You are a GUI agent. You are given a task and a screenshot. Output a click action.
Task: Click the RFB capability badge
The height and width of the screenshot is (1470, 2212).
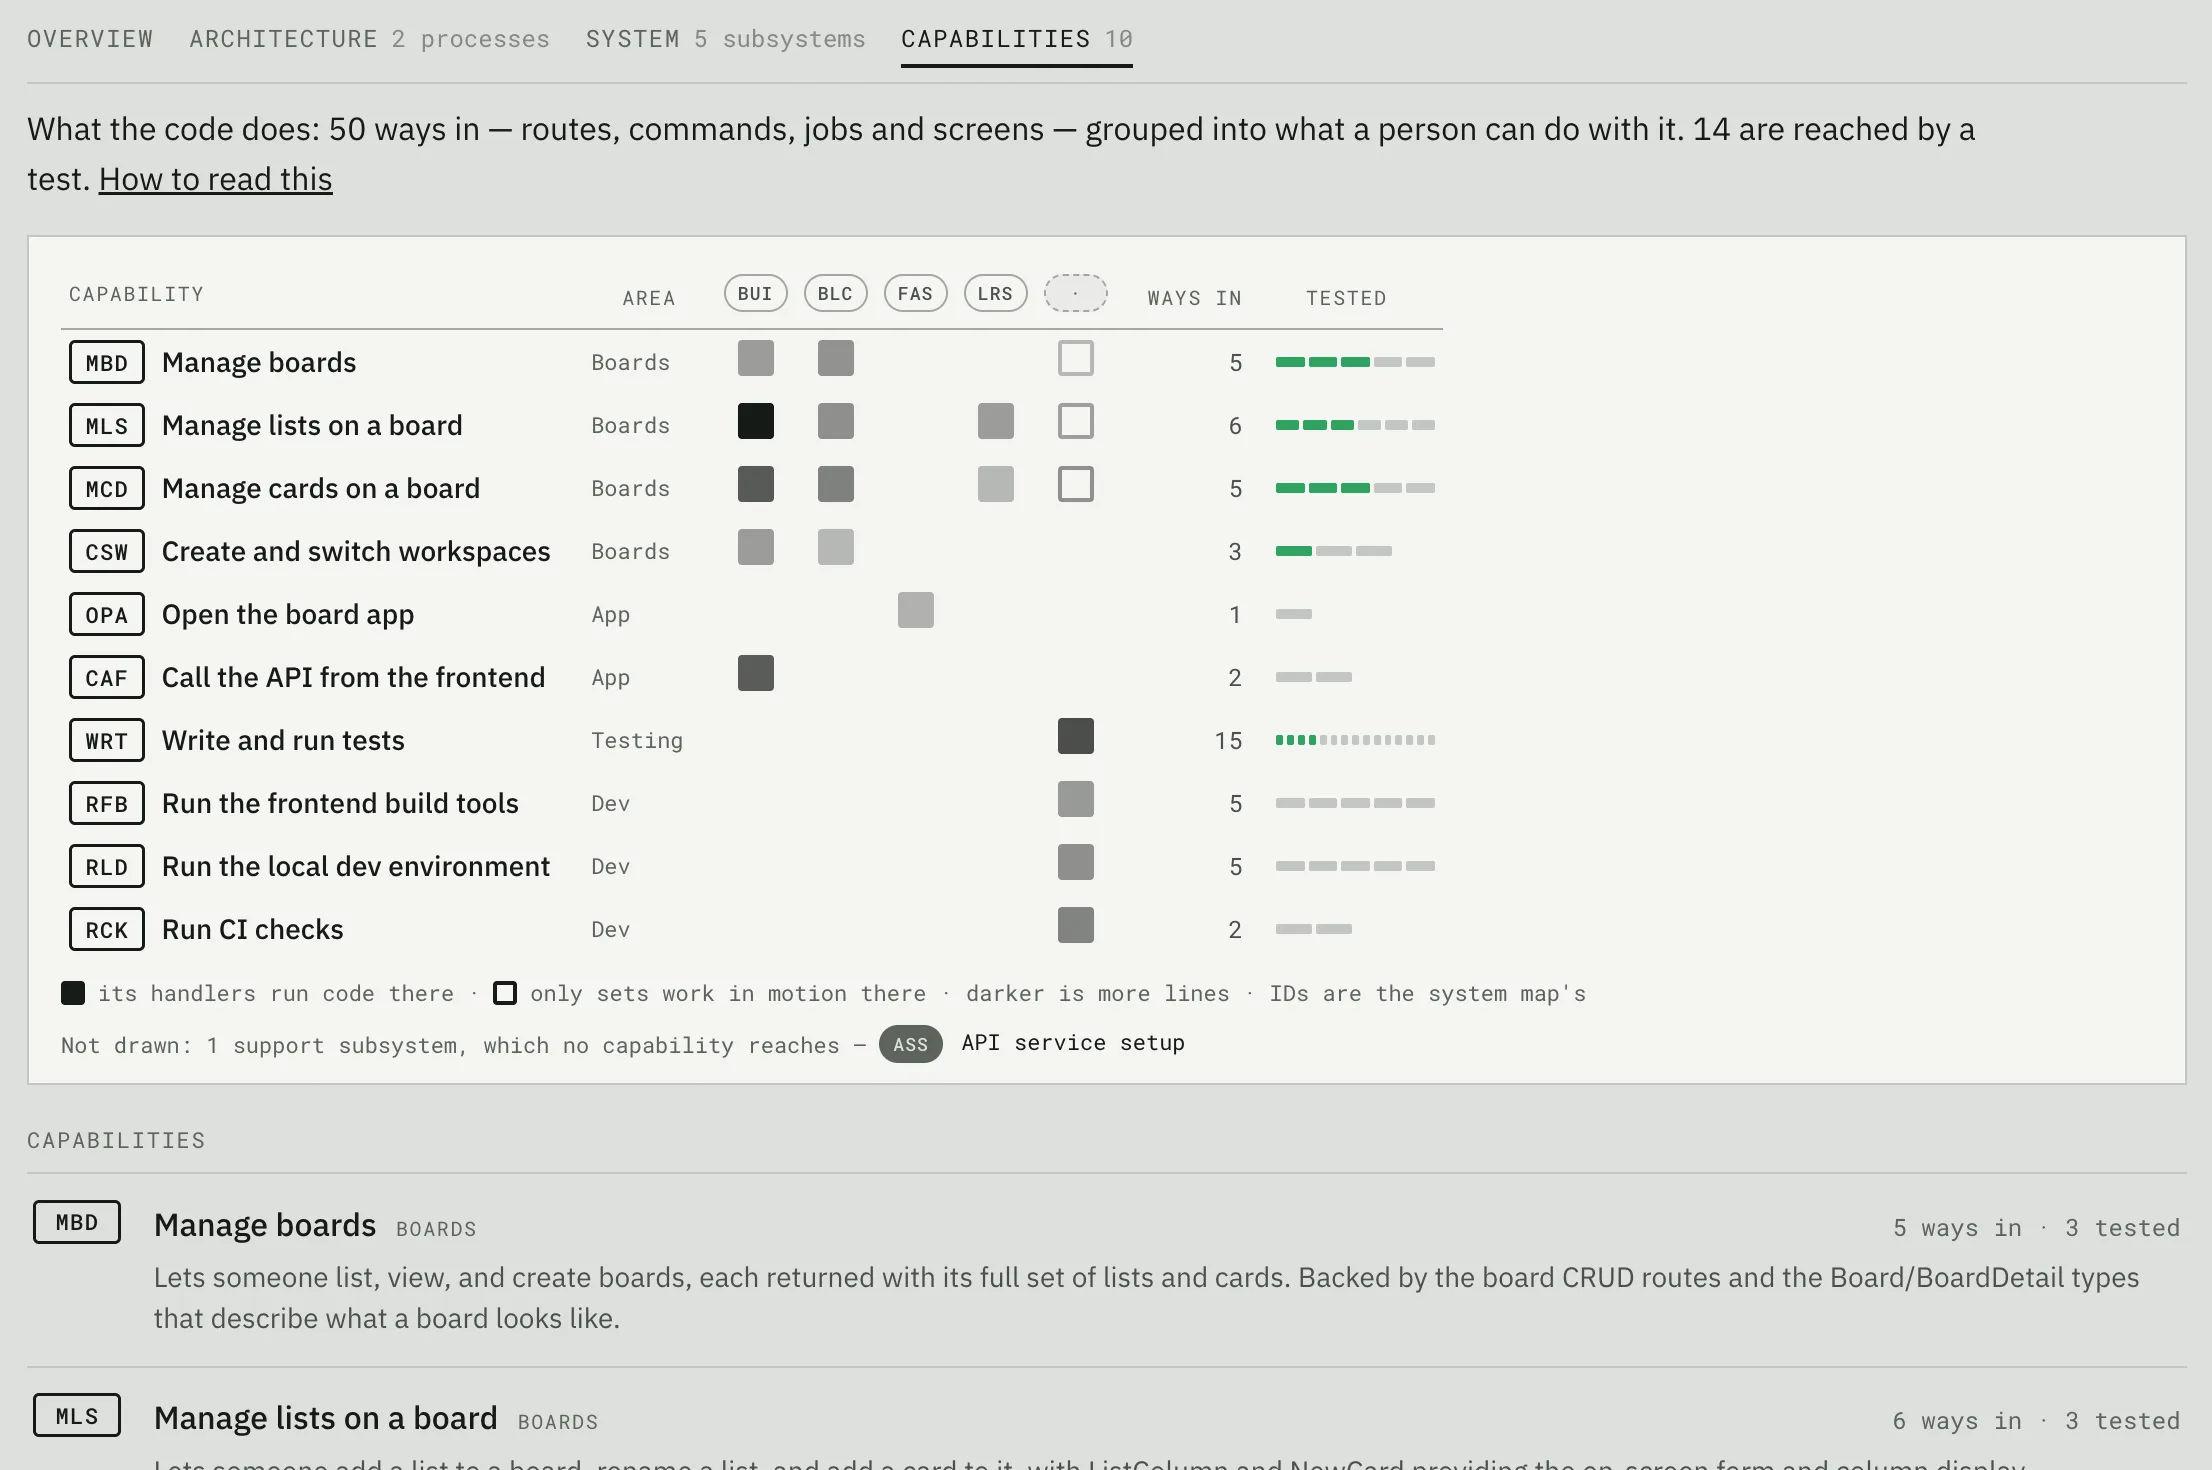pos(107,803)
